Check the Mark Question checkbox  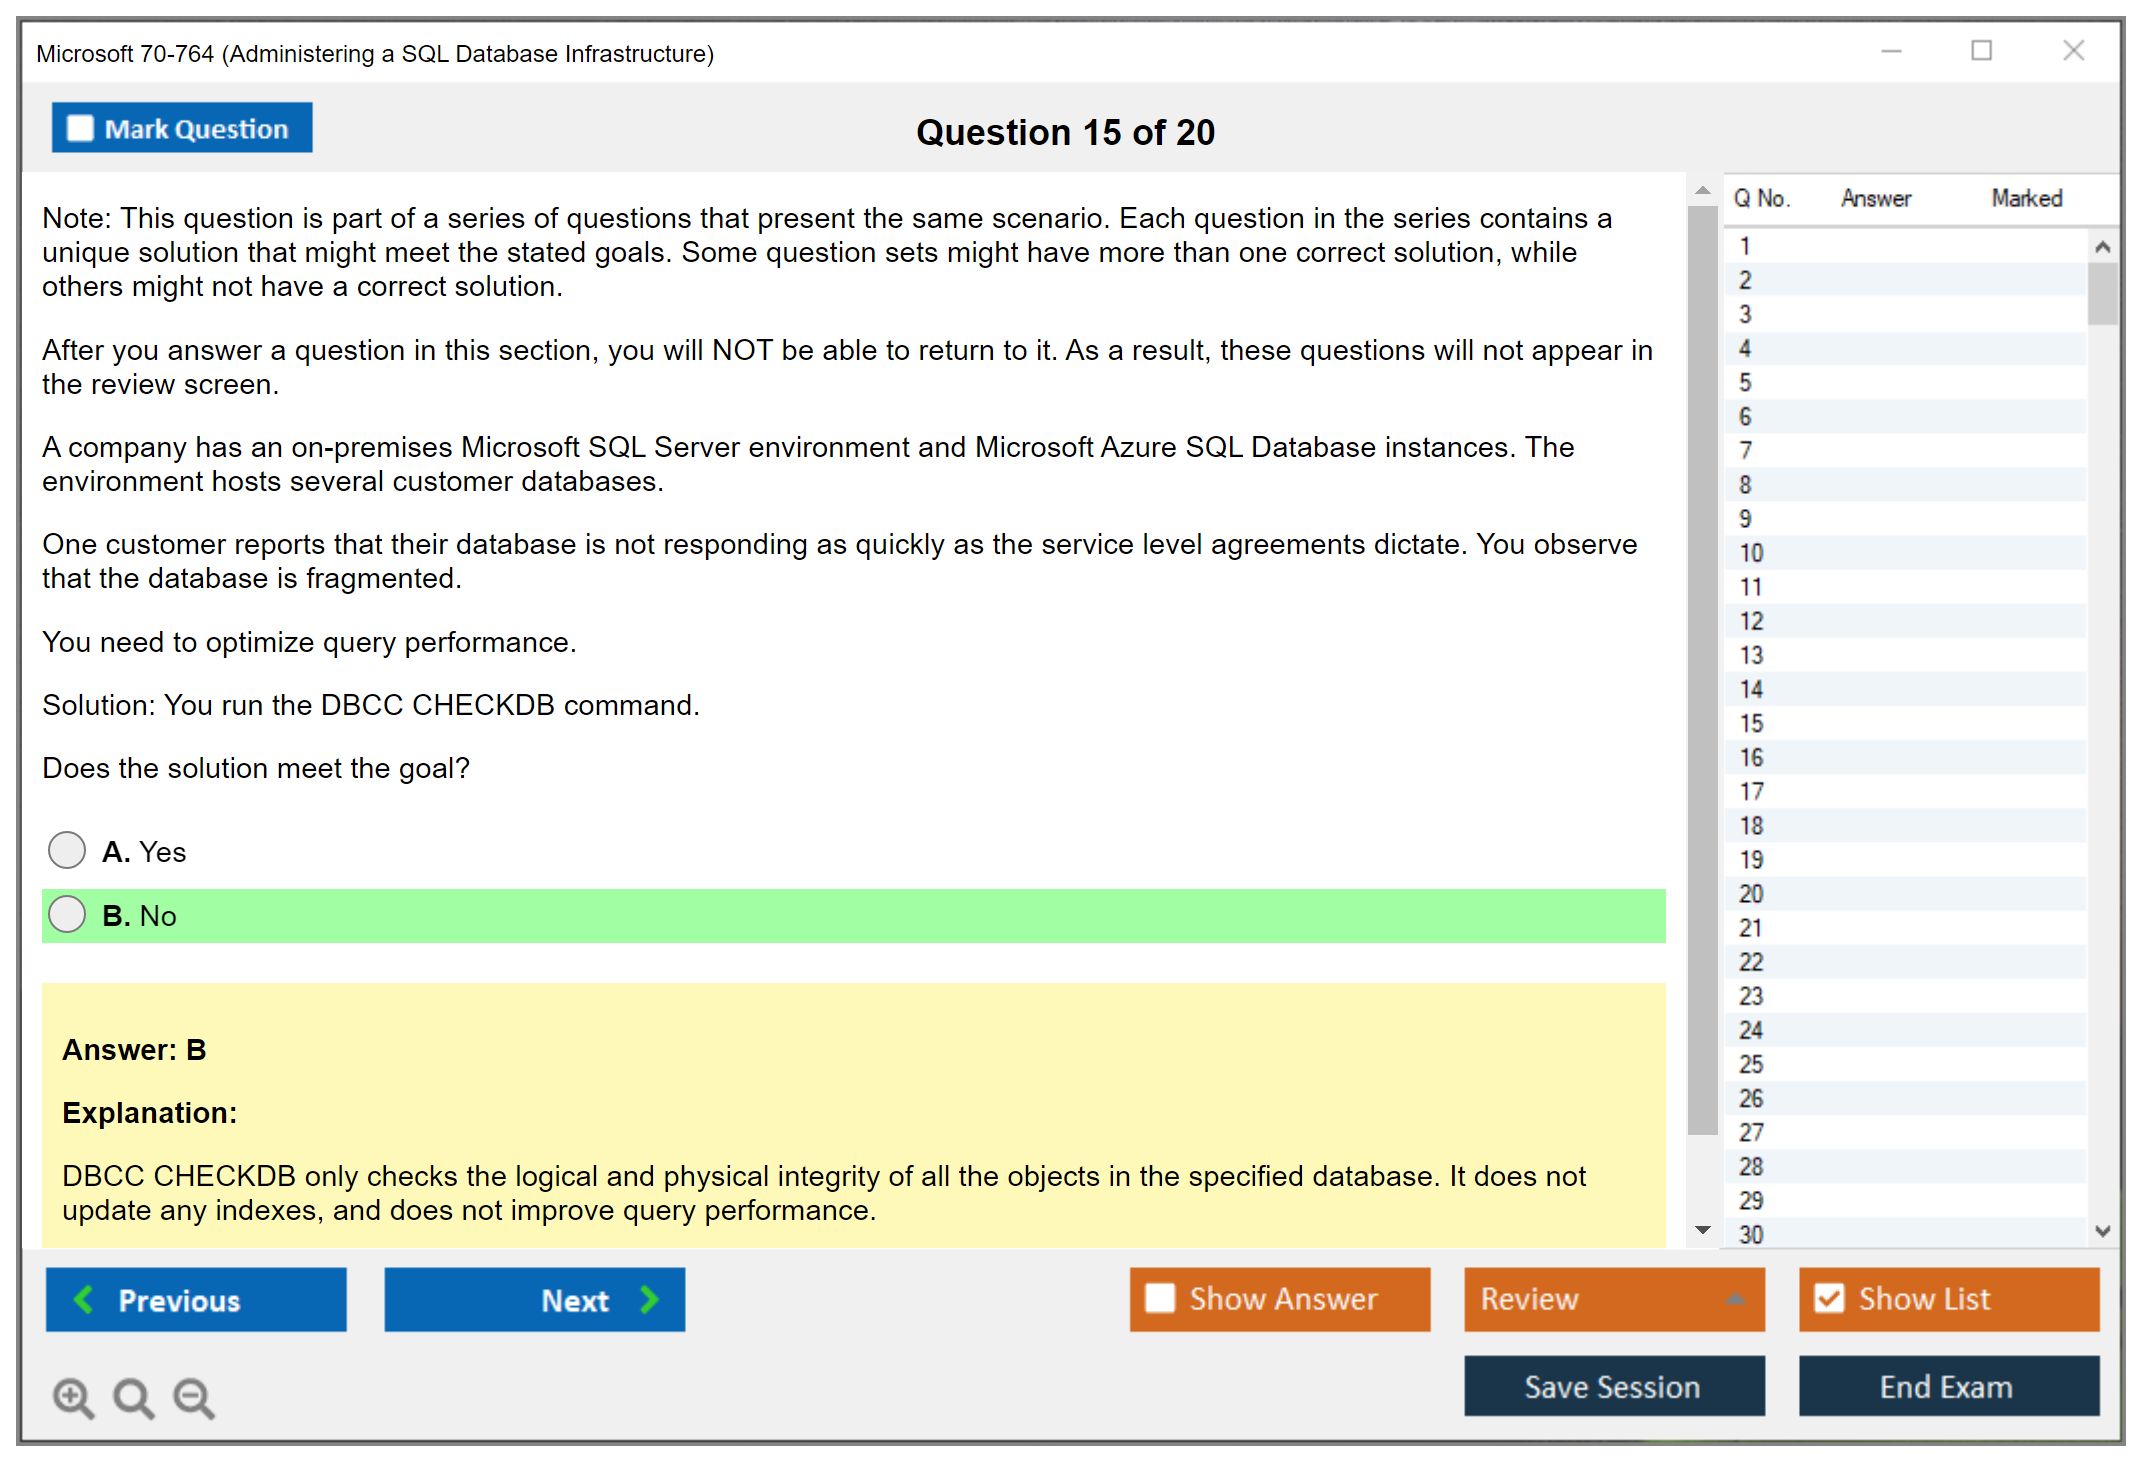(80, 128)
